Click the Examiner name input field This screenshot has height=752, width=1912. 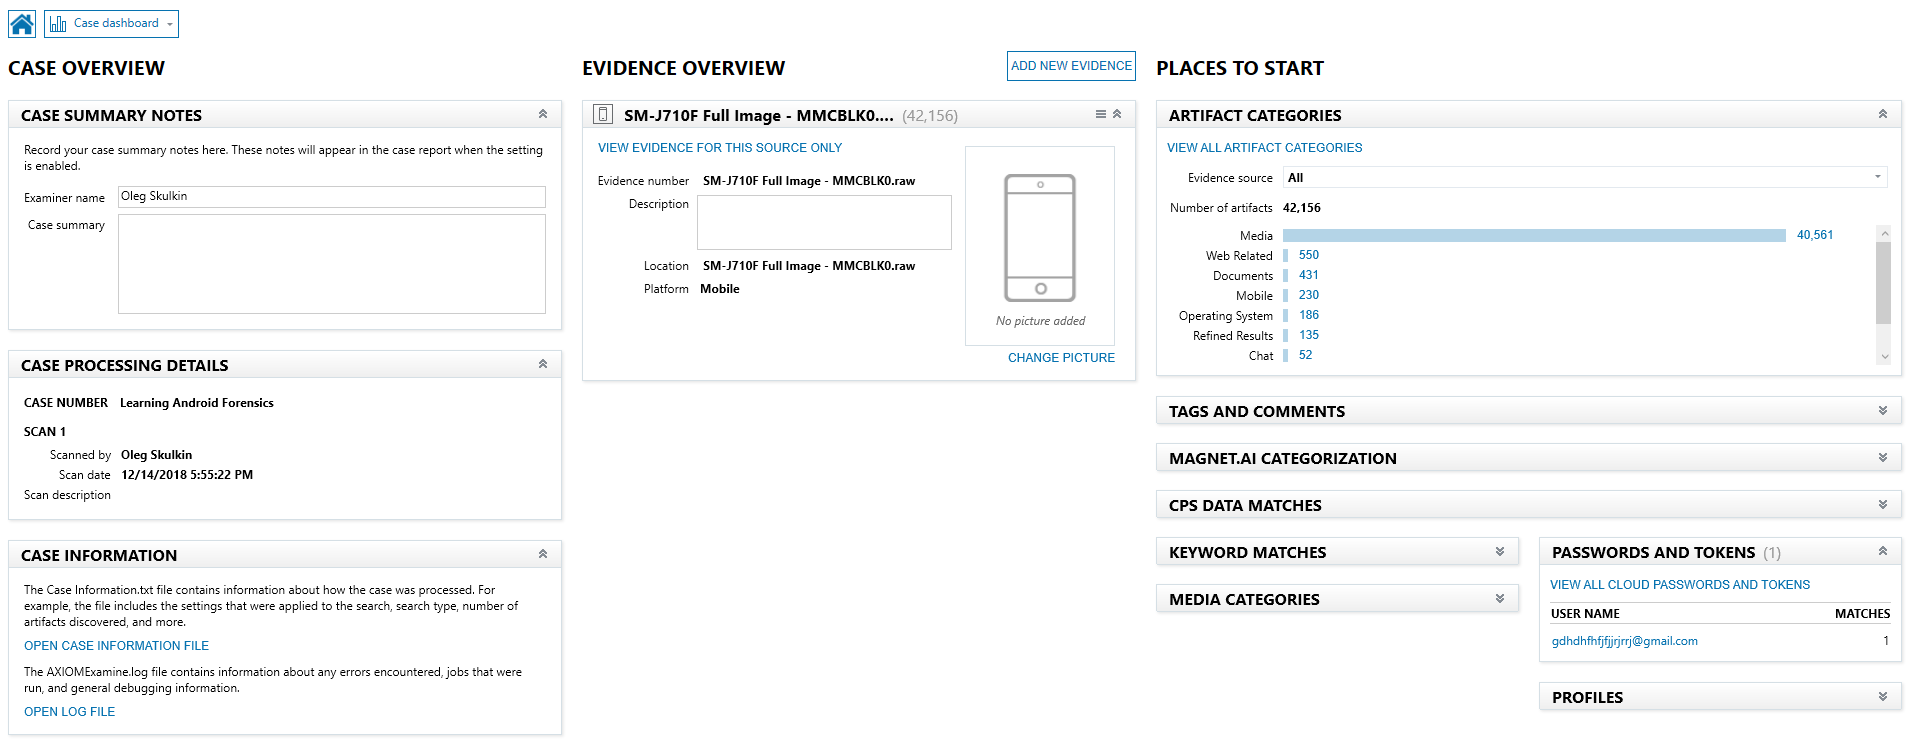[x=332, y=197]
